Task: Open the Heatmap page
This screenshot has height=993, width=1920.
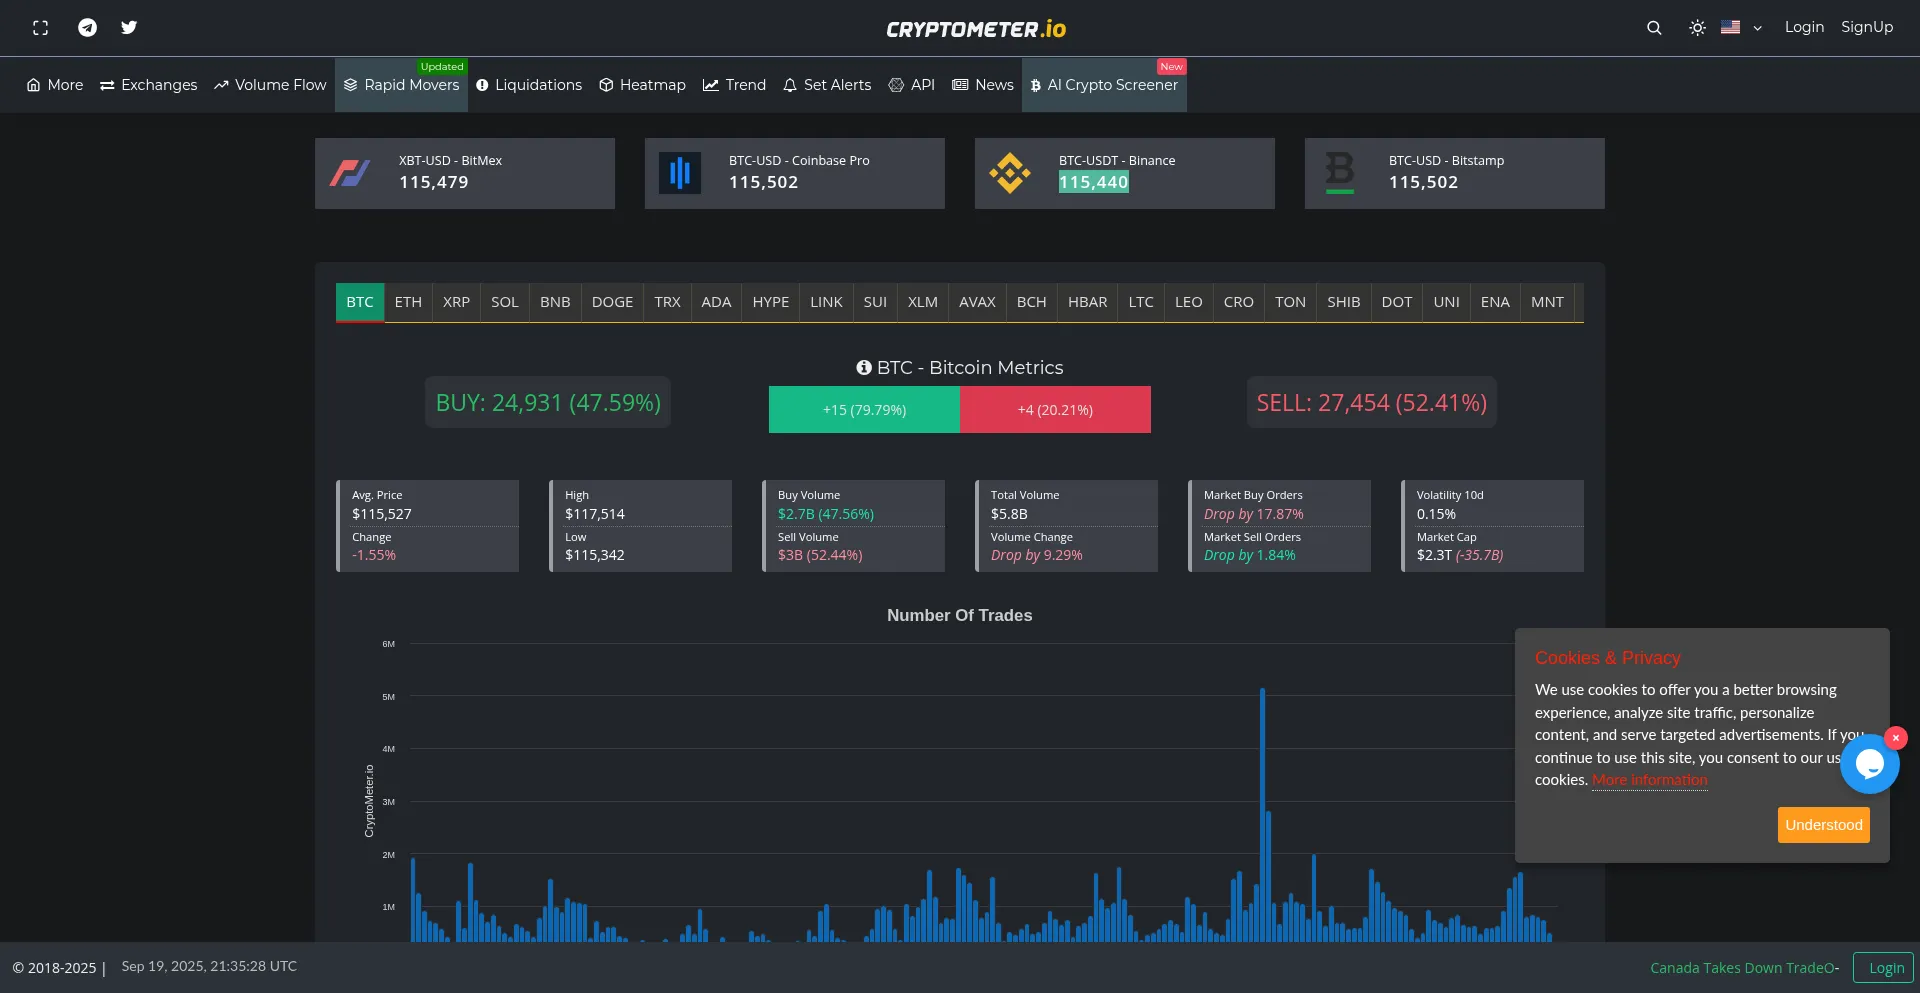Action: click(643, 85)
